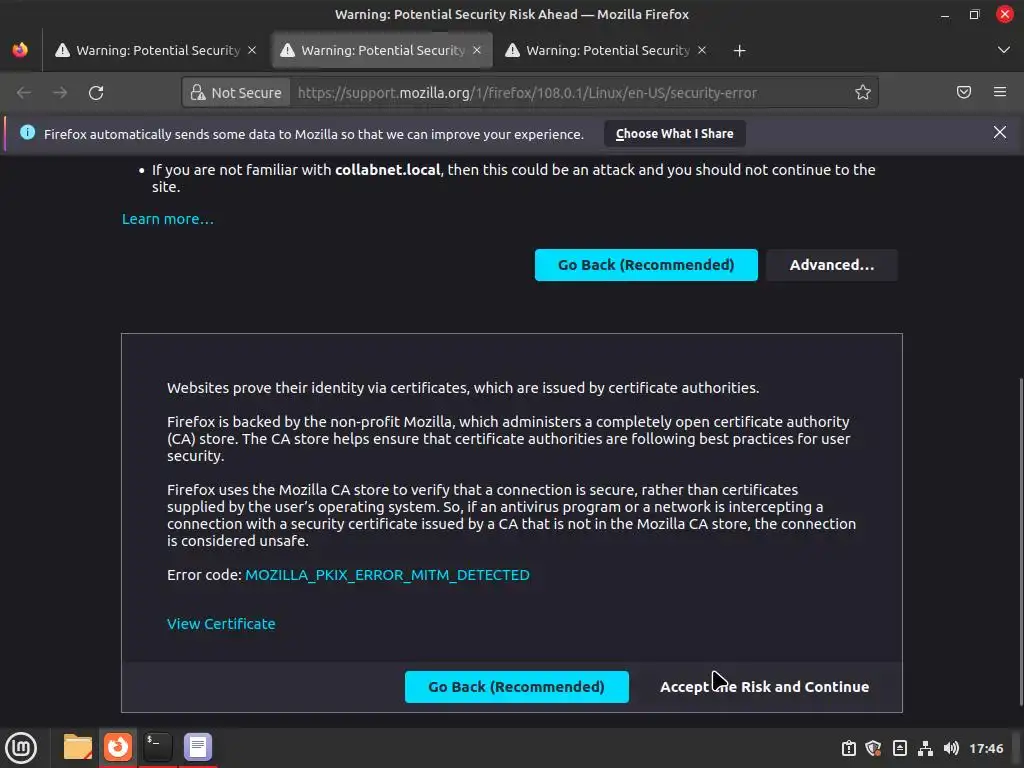Open the text editor taskbar icon
1024x768 pixels.
click(198, 747)
